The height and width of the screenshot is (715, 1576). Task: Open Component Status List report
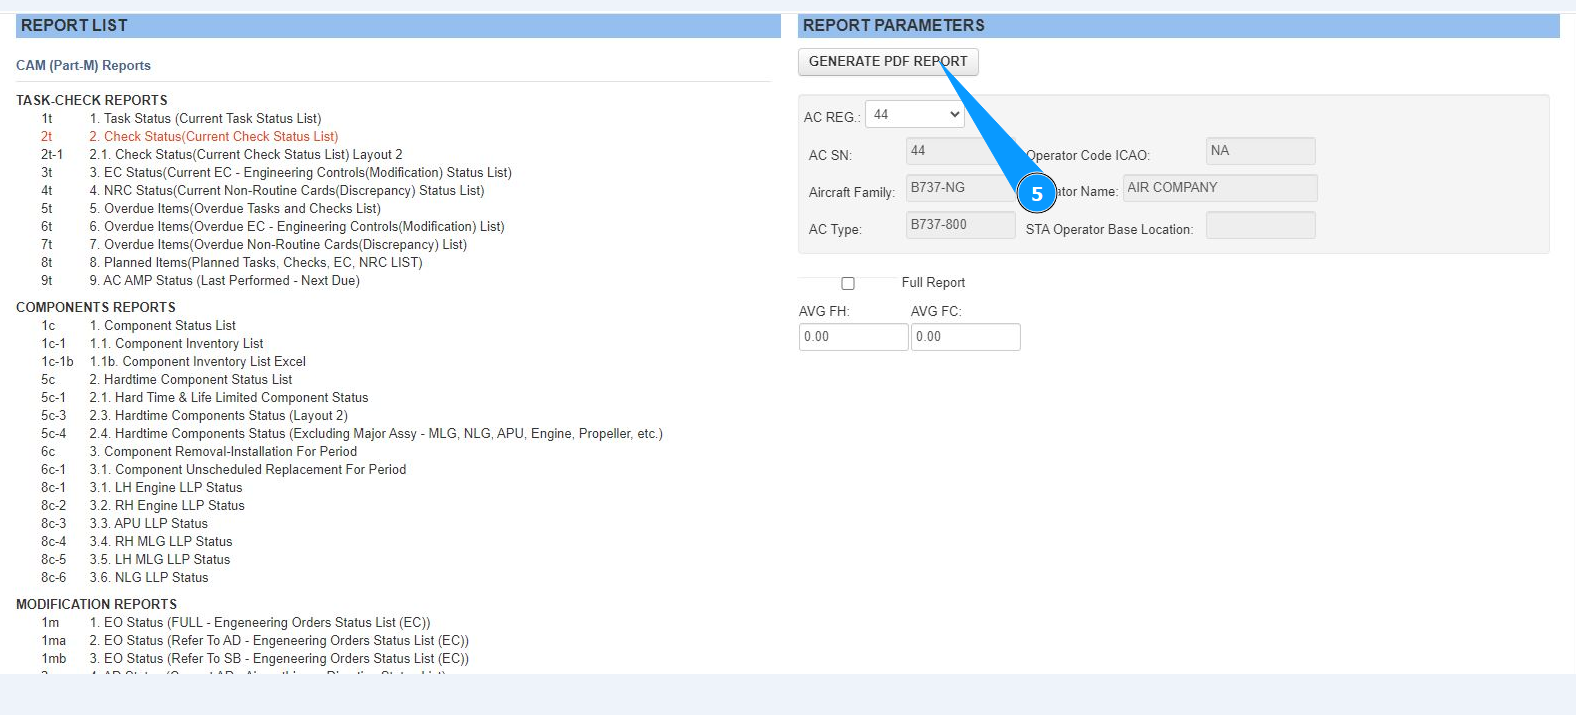(162, 326)
